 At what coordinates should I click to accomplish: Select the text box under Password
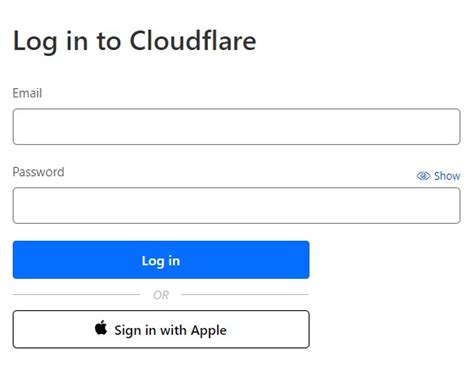[237, 205]
